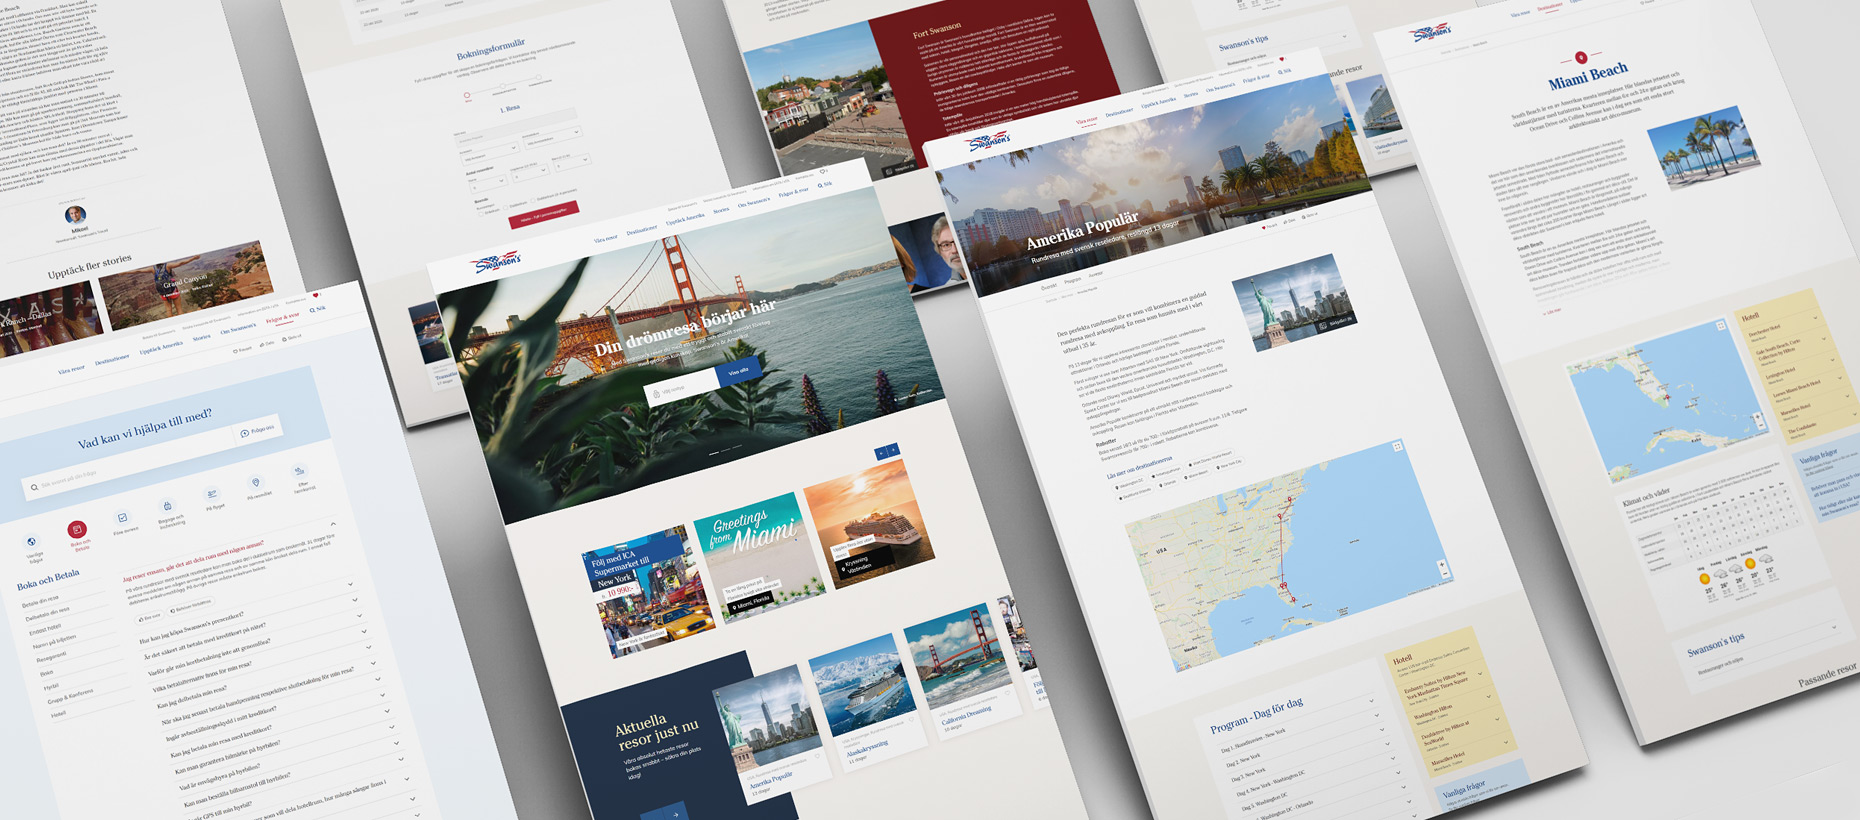
Task: Click the blue Visa alla button
Action: click(739, 372)
